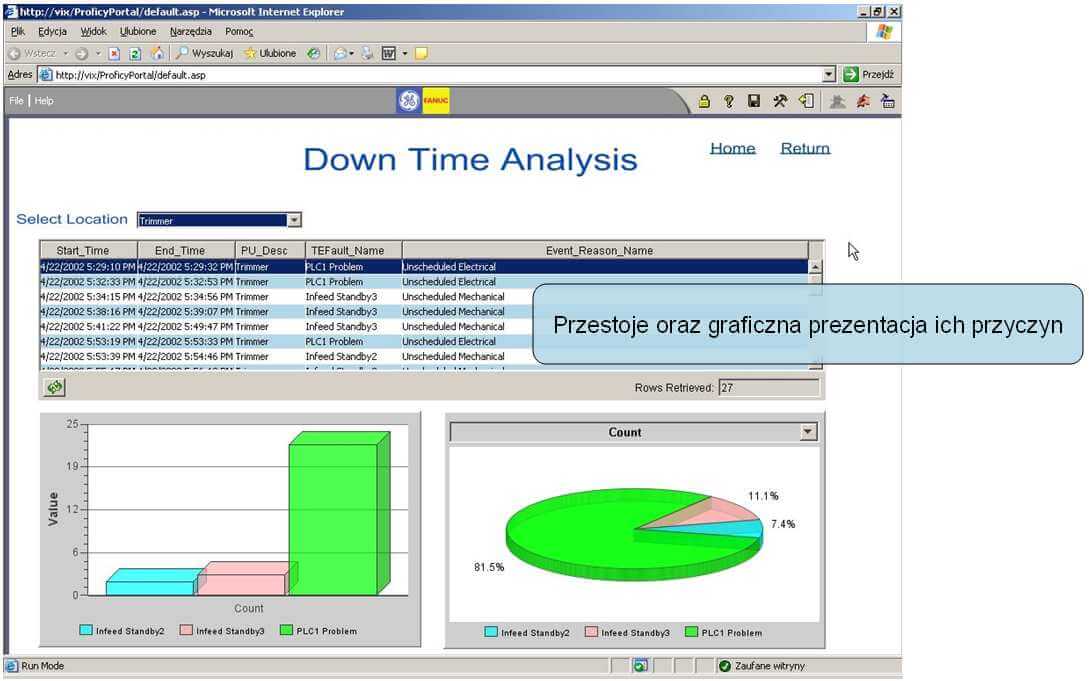
Task: Open the Forward button history dropdown arrow
Action: [98, 53]
